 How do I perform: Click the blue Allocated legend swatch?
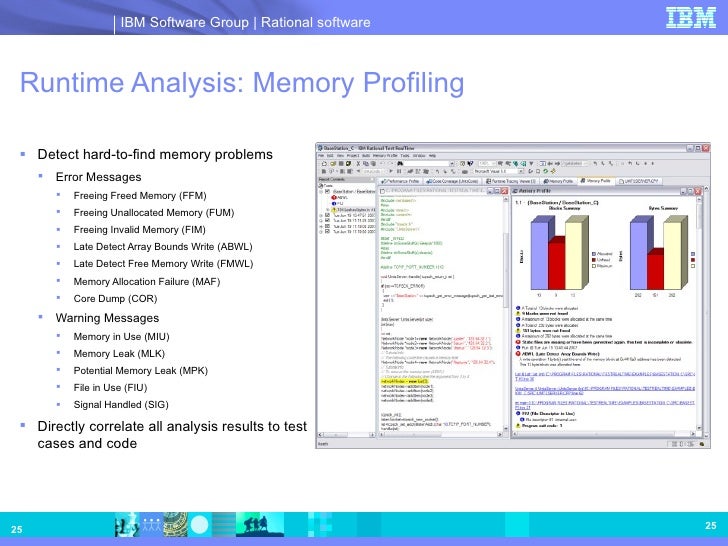point(594,254)
